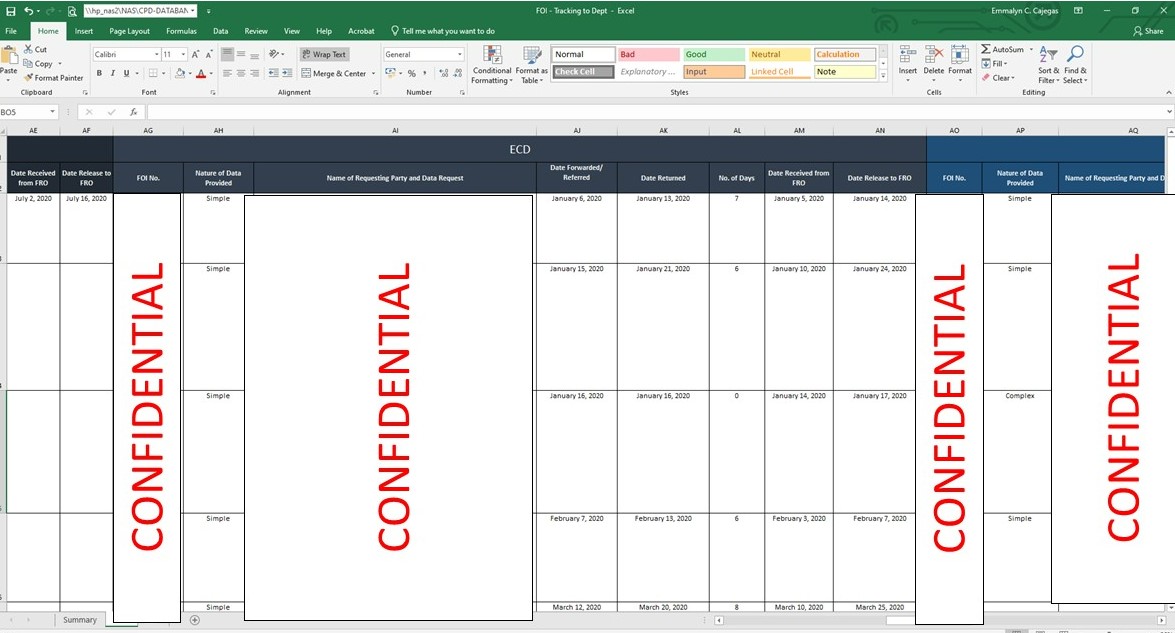Open the General number format dropdown
The image size is (1175, 633).
[x=459, y=54]
